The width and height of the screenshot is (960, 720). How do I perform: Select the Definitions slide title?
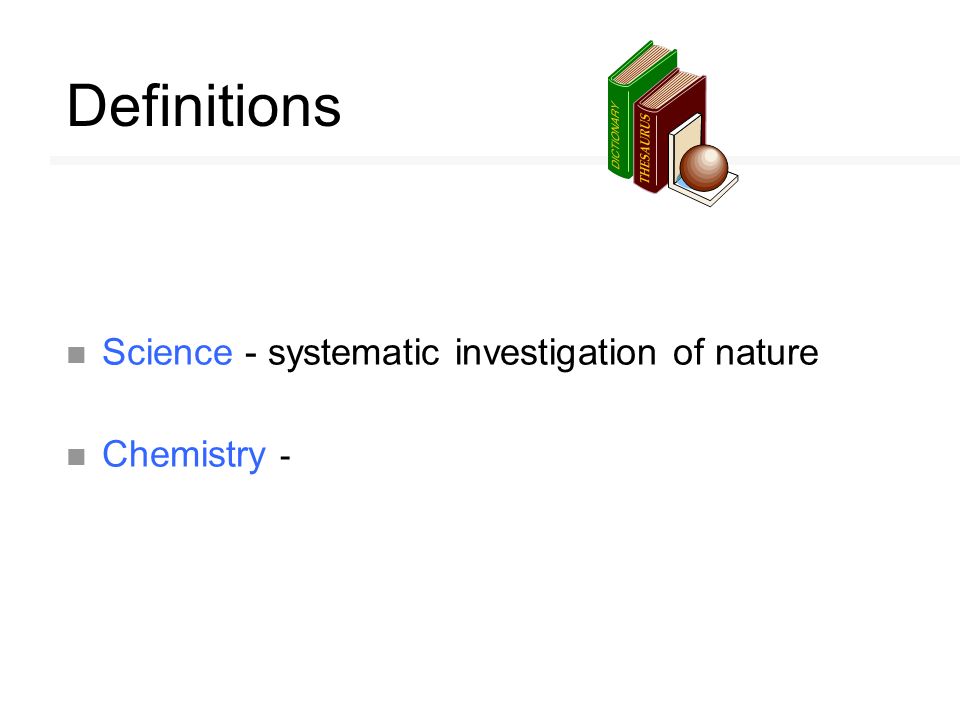tap(203, 106)
